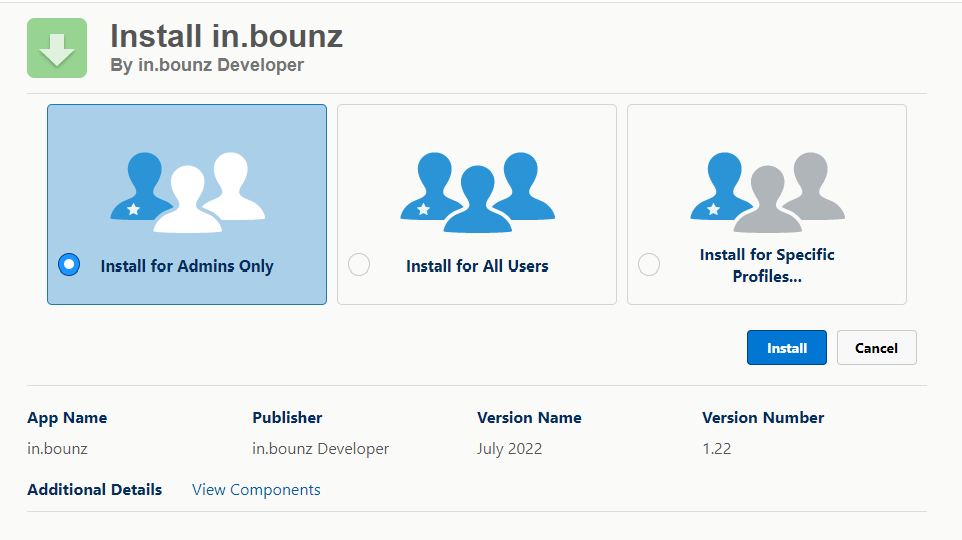Click the Cancel button
This screenshot has height=540, width=962.
point(877,347)
